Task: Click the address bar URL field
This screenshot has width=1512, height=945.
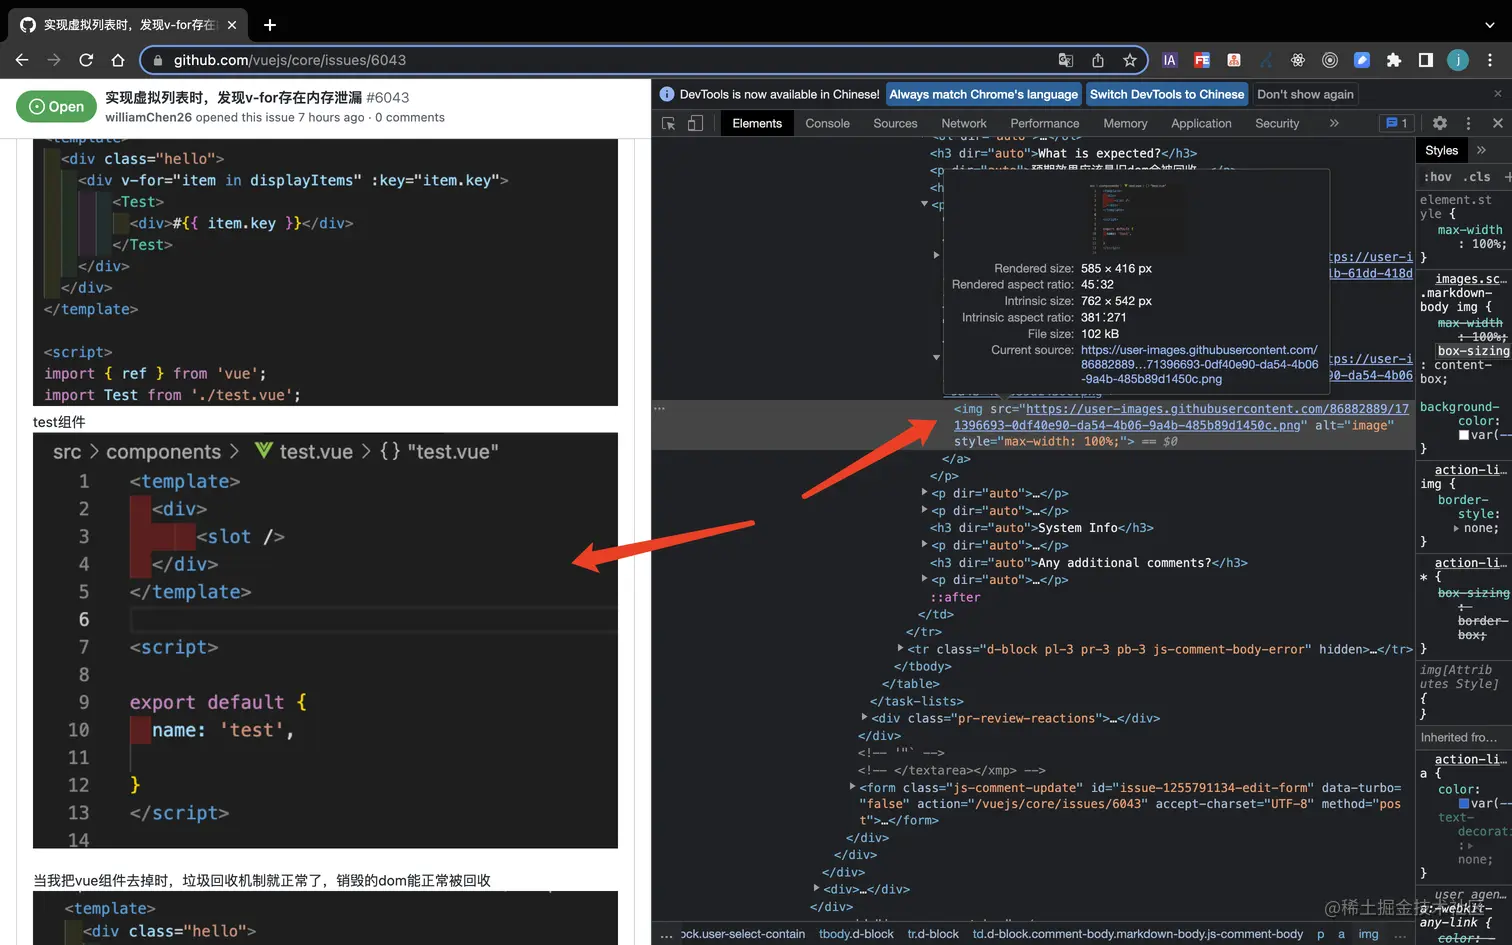Action: pyautogui.click(x=600, y=60)
